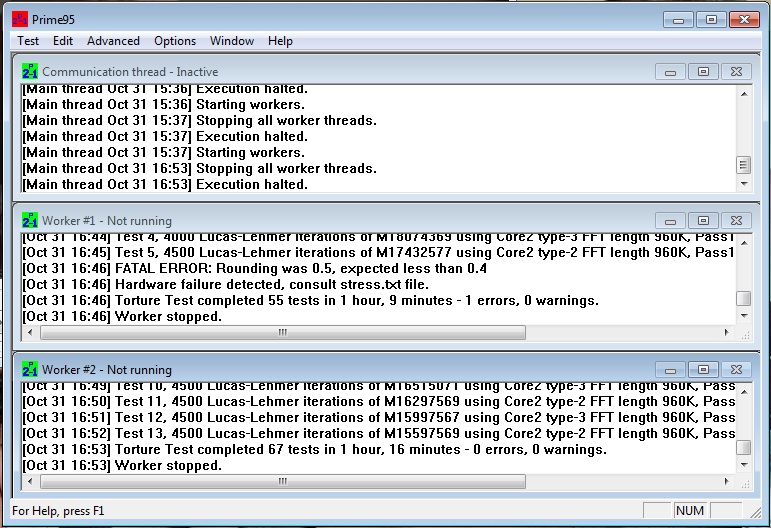
Task: Click Test 13 M15597569 log line
Action: pyautogui.click(x=379, y=434)
